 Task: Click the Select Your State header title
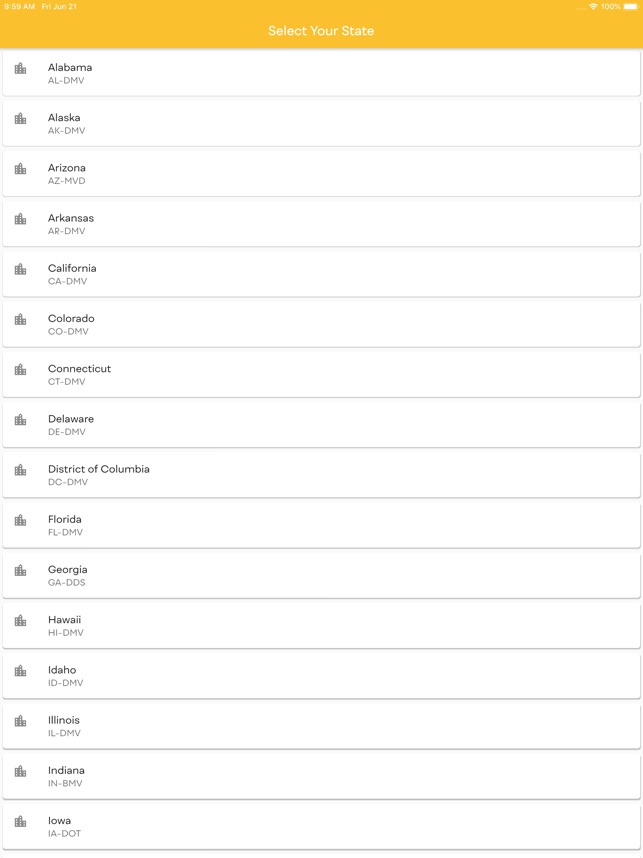point(321,31)
